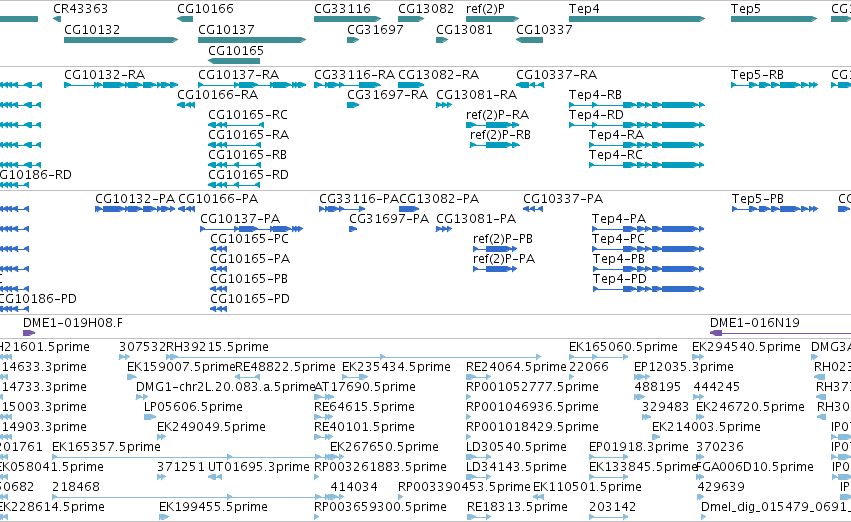The height and width of the screenshot is (522, 851).
Task: Select EST UT01695.3prime
Action: pyautogui.click(x=215, y=478)
